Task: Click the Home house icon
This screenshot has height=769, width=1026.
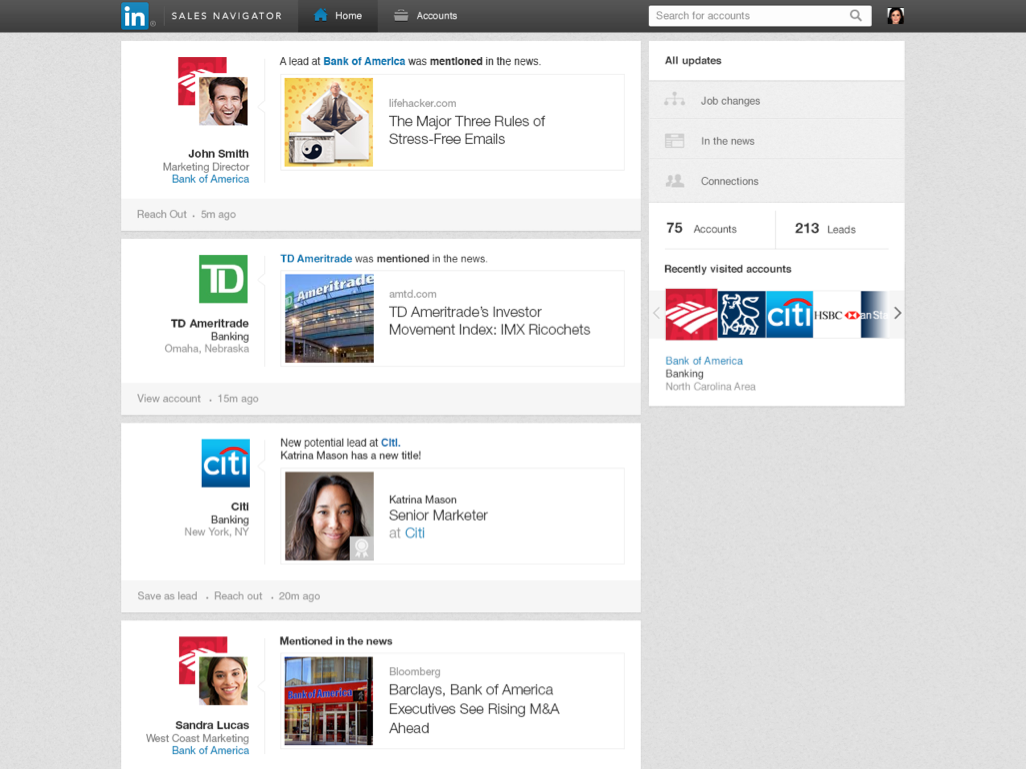Action: coord(320,15)
